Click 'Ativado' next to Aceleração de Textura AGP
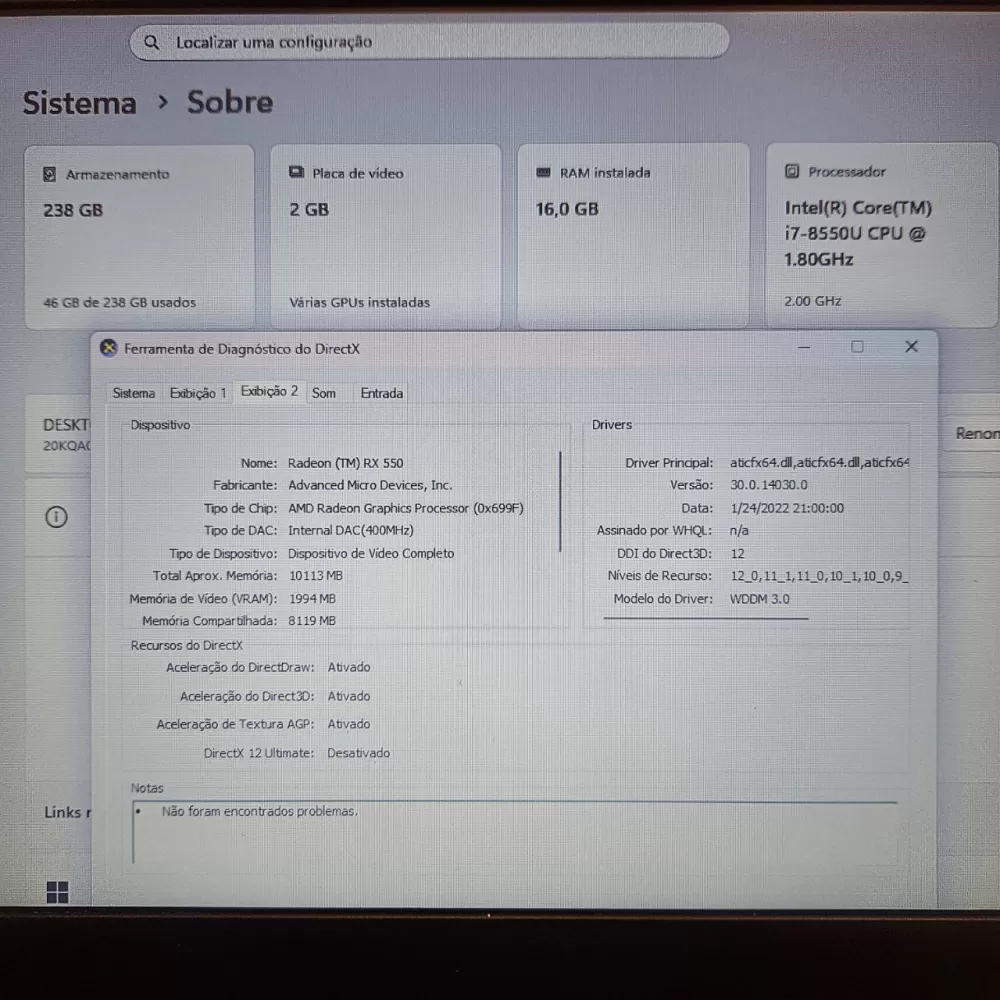1000x1000 pixels. pos(349,724)
